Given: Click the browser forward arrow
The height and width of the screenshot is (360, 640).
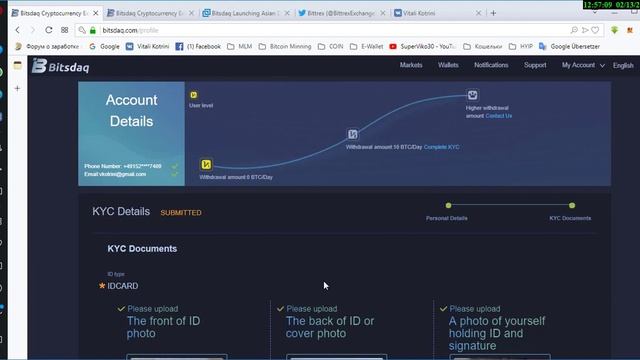Looking at the screenshot, I should [33, 30].
